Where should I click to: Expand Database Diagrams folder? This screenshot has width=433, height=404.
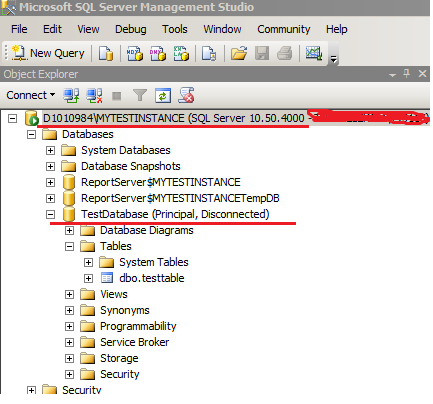click(x=69, y=230)
